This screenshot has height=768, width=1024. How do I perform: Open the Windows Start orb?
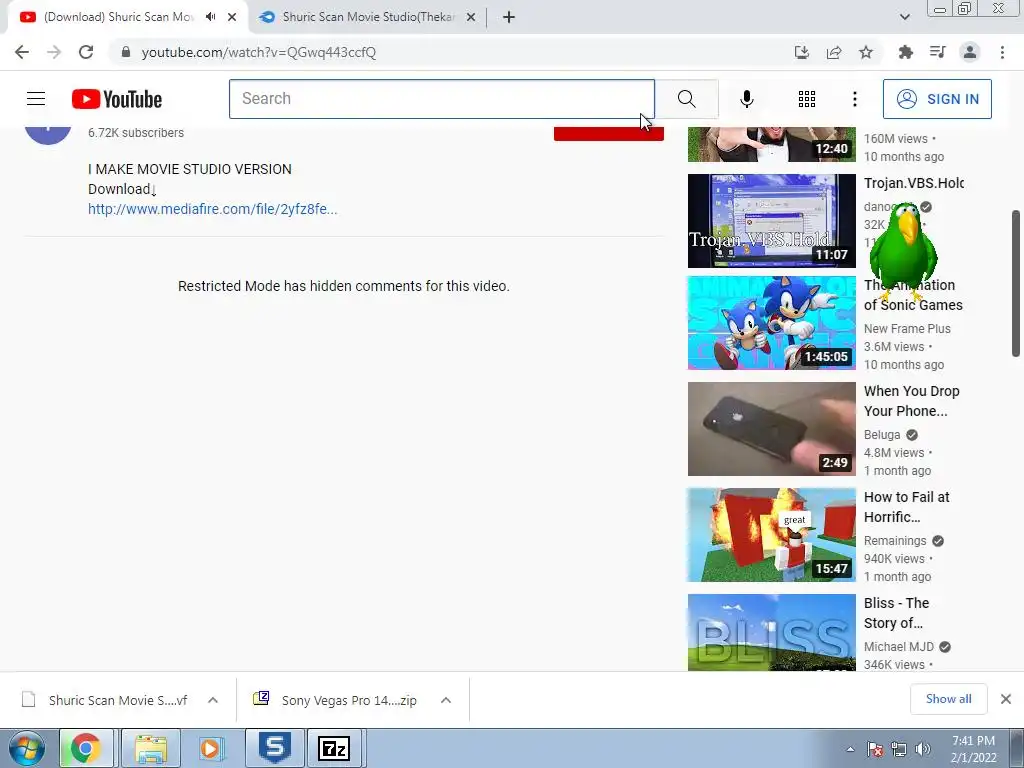[x=26, y=748]
